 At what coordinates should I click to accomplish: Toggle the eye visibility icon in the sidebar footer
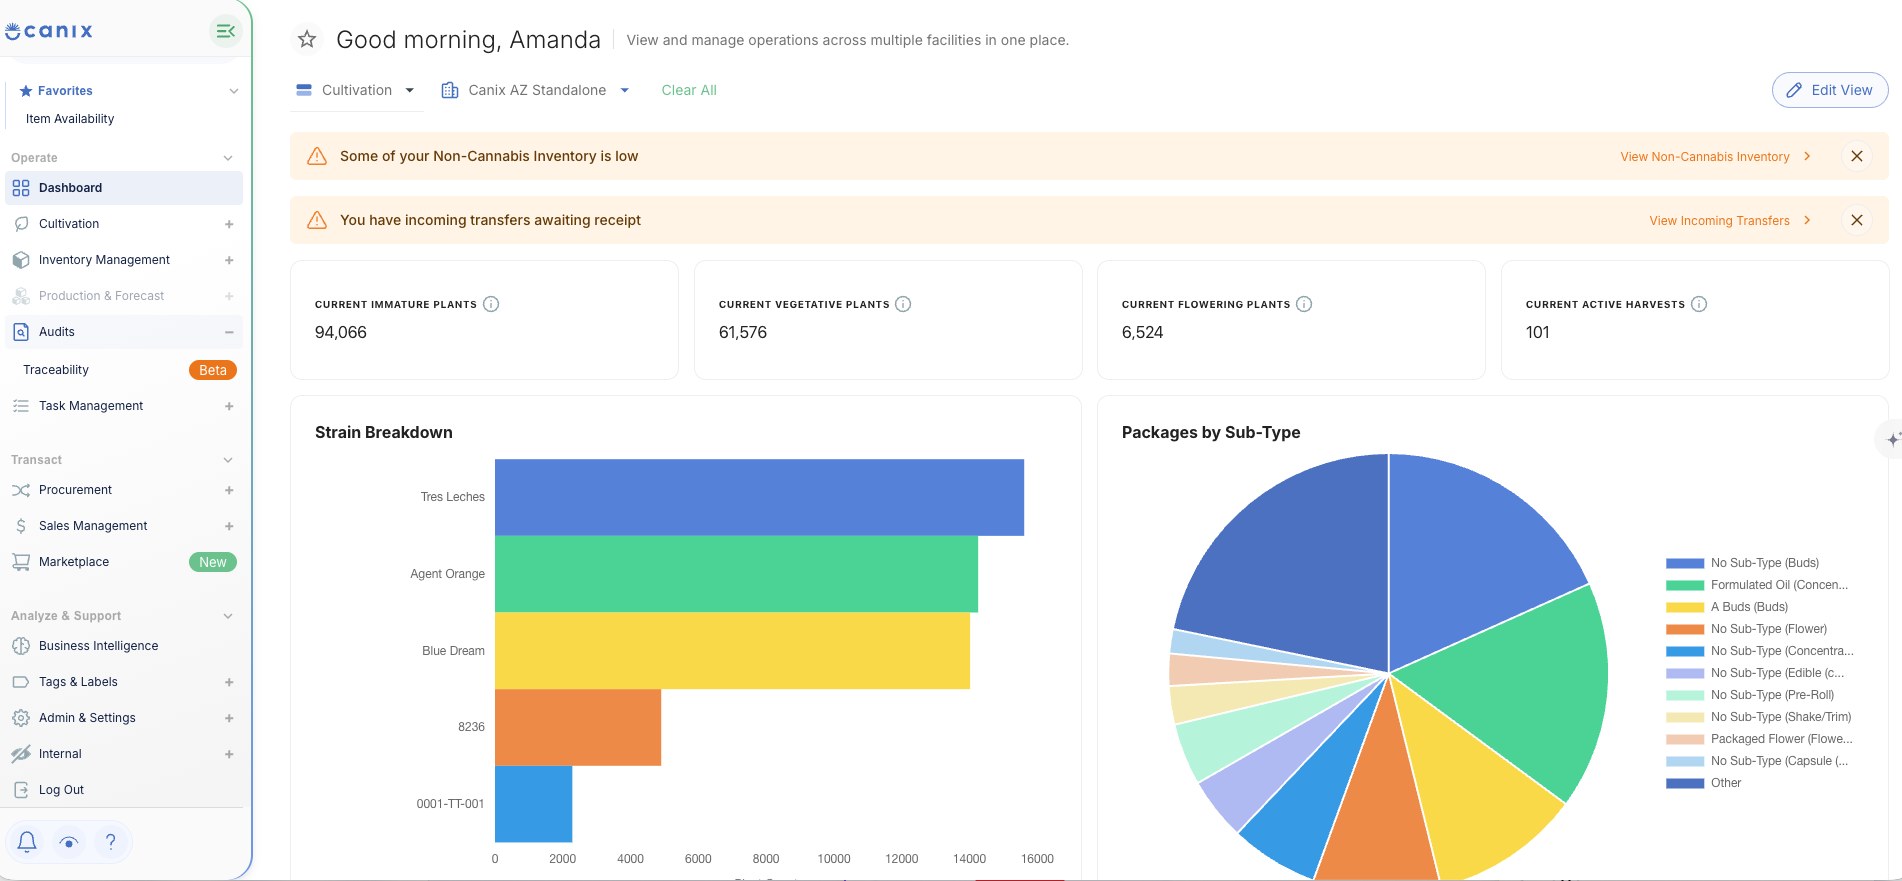pyautogui.click(x=69, y=842)
